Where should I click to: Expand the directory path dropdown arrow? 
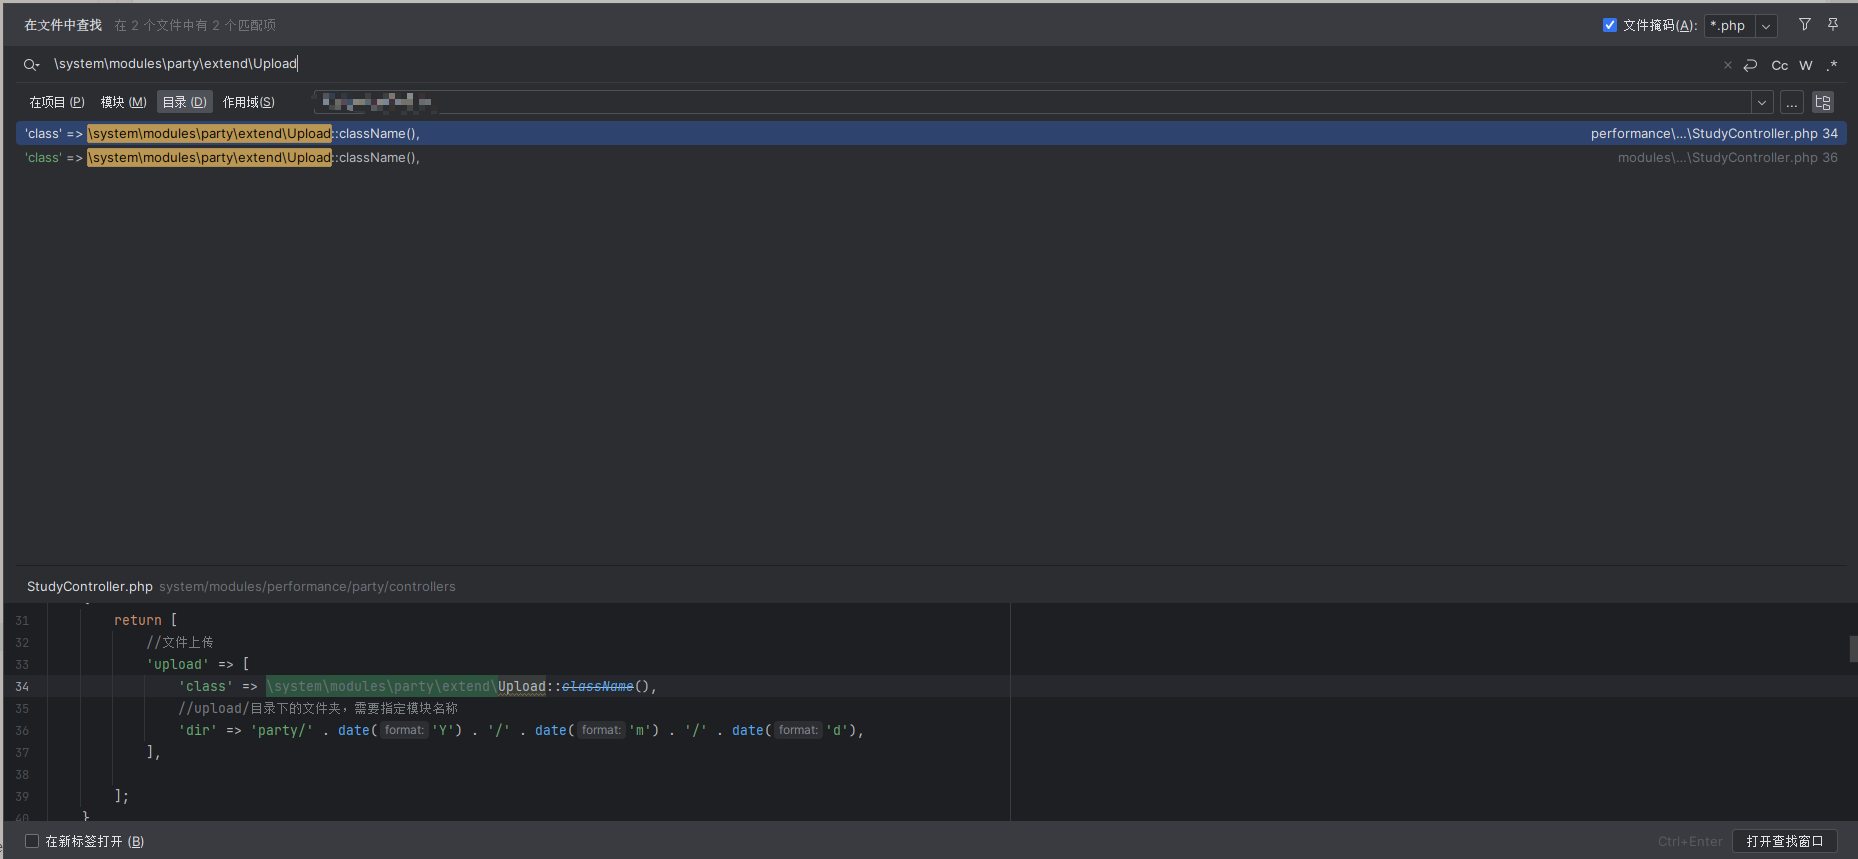click(1761, 102)
